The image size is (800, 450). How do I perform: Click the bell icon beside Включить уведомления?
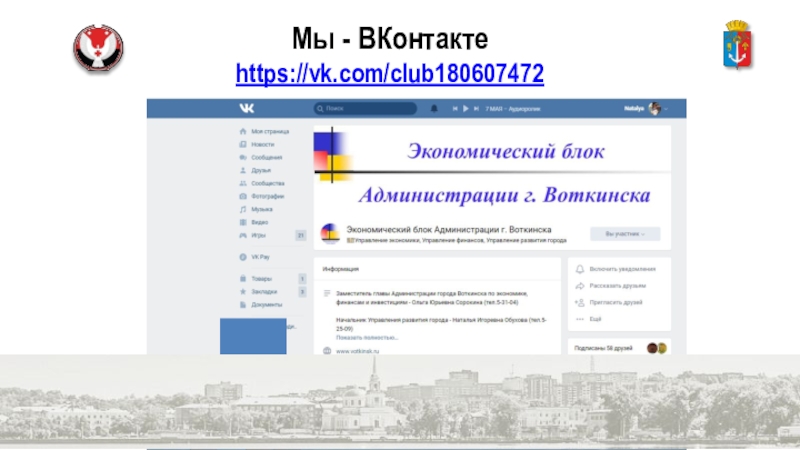[x=580, y=269]
